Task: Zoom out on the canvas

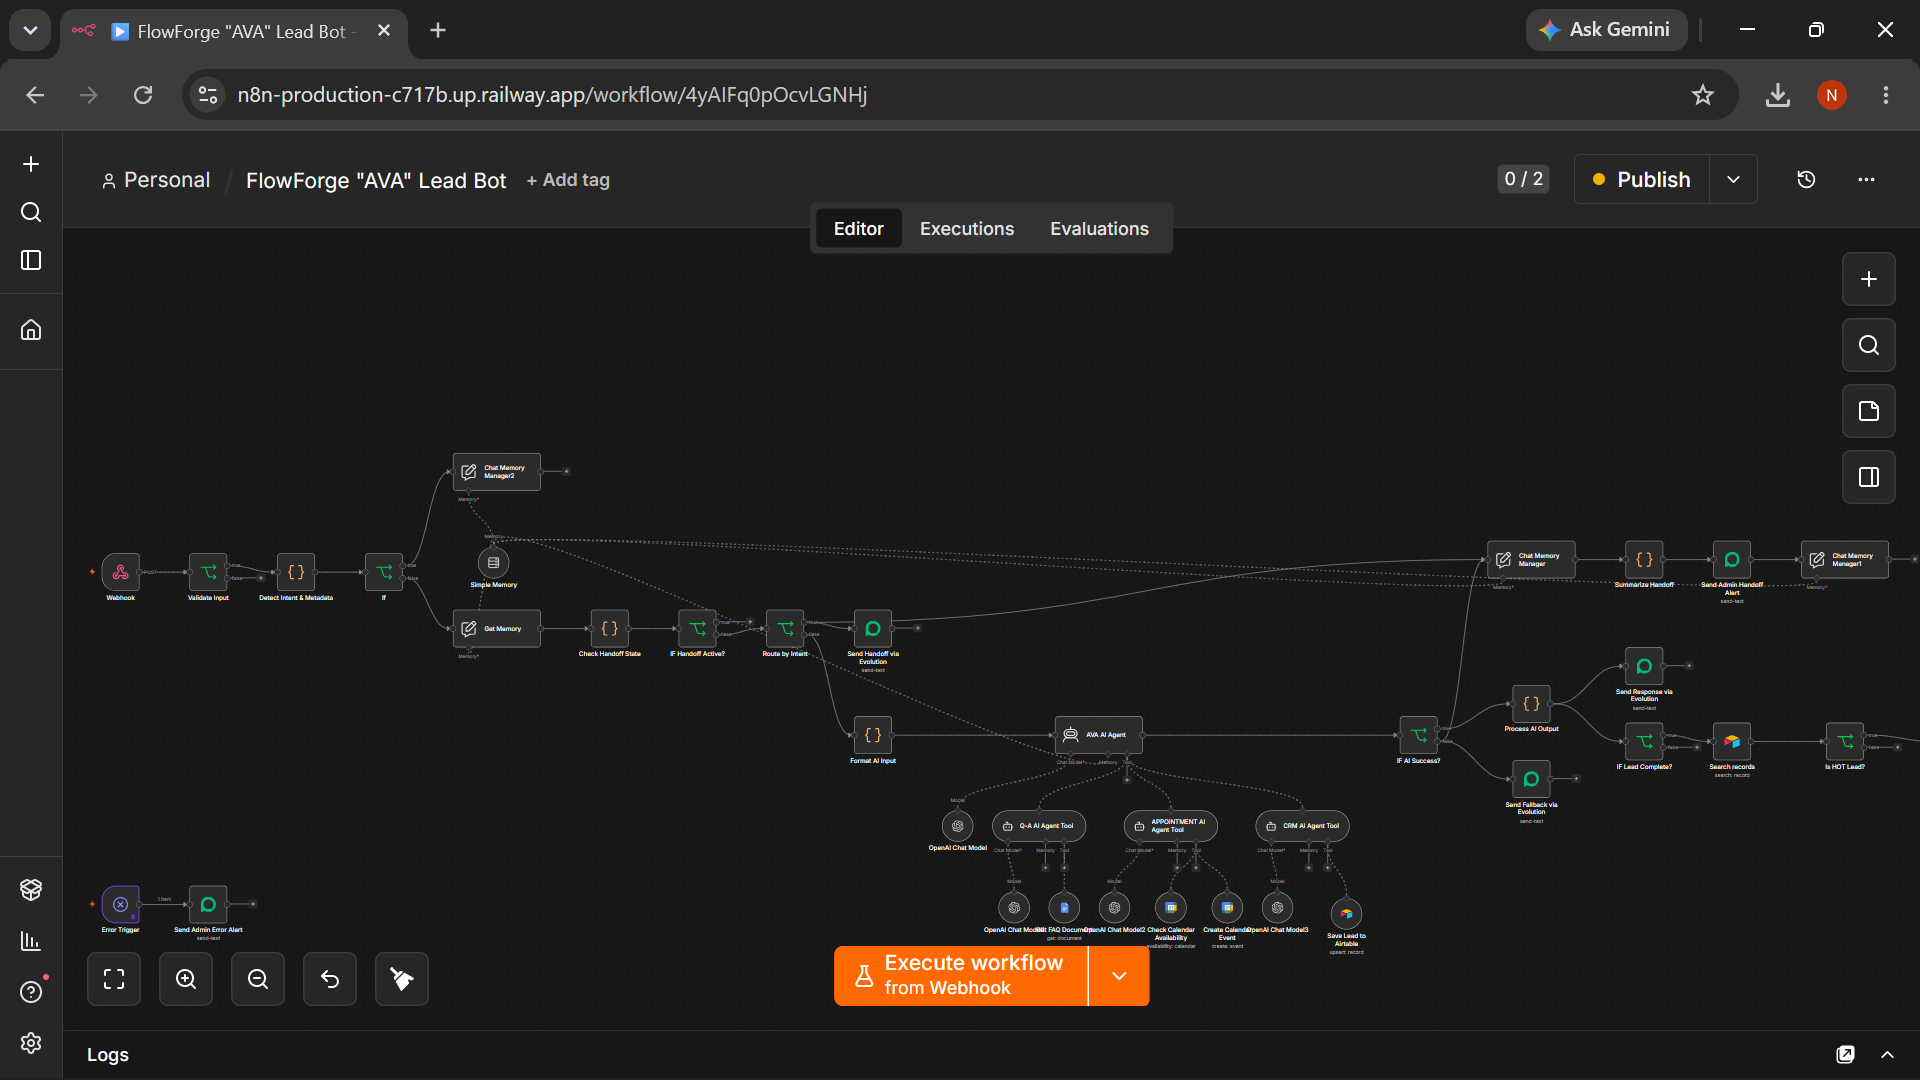Action: (x=258, y=979)
